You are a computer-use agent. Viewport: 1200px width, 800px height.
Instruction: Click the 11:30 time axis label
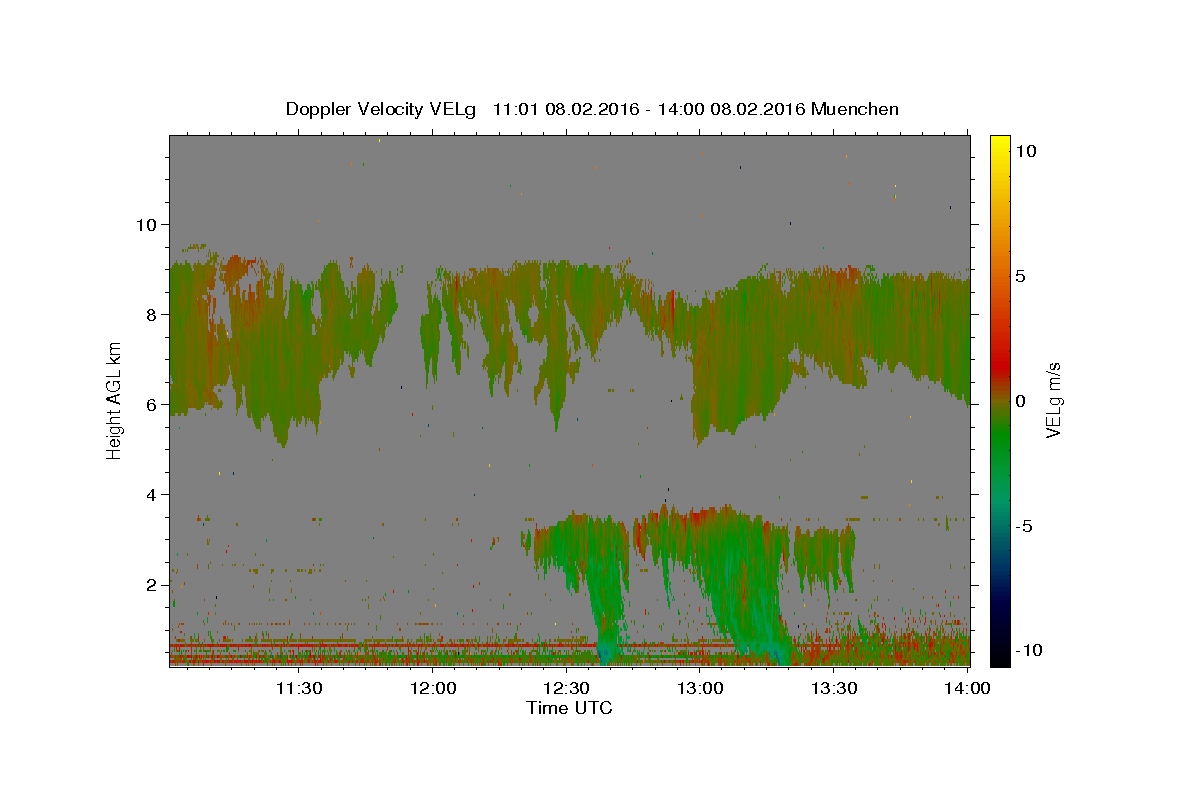(x=298, y=688)
